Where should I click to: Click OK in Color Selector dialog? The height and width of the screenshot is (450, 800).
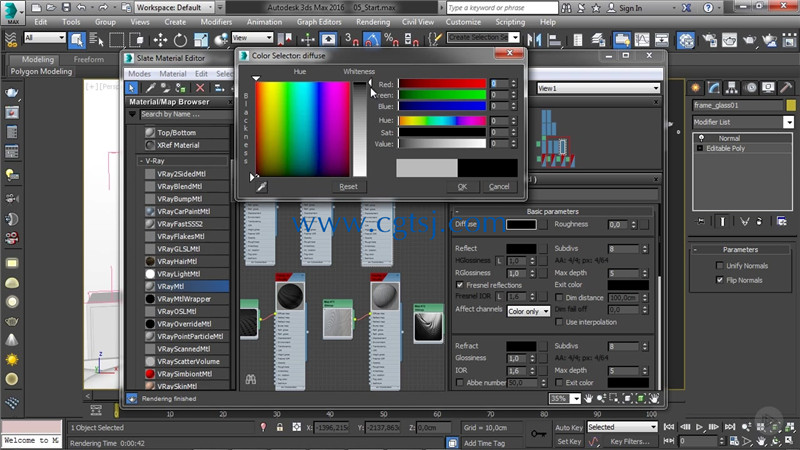click(x=462, y=186)
